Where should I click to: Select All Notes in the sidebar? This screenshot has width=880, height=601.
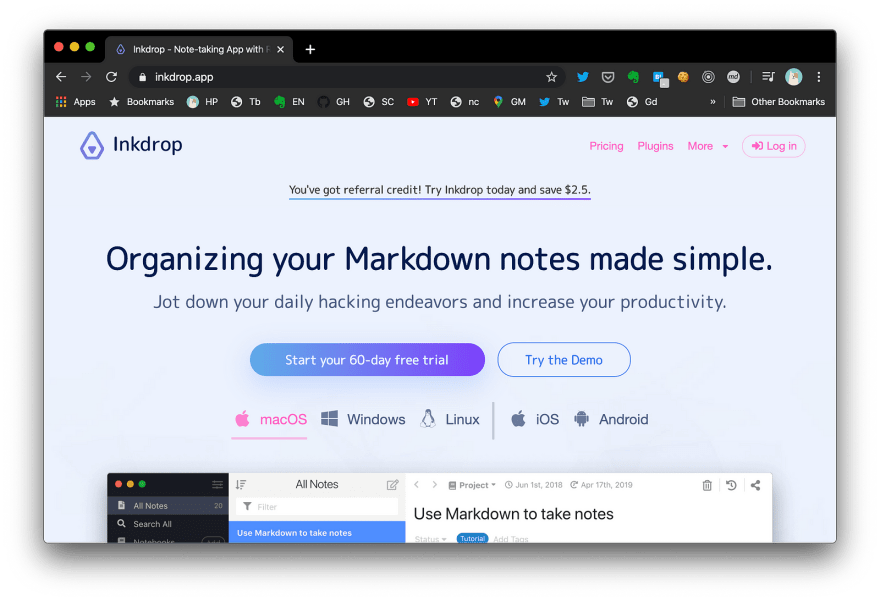[x=168, y=506]
